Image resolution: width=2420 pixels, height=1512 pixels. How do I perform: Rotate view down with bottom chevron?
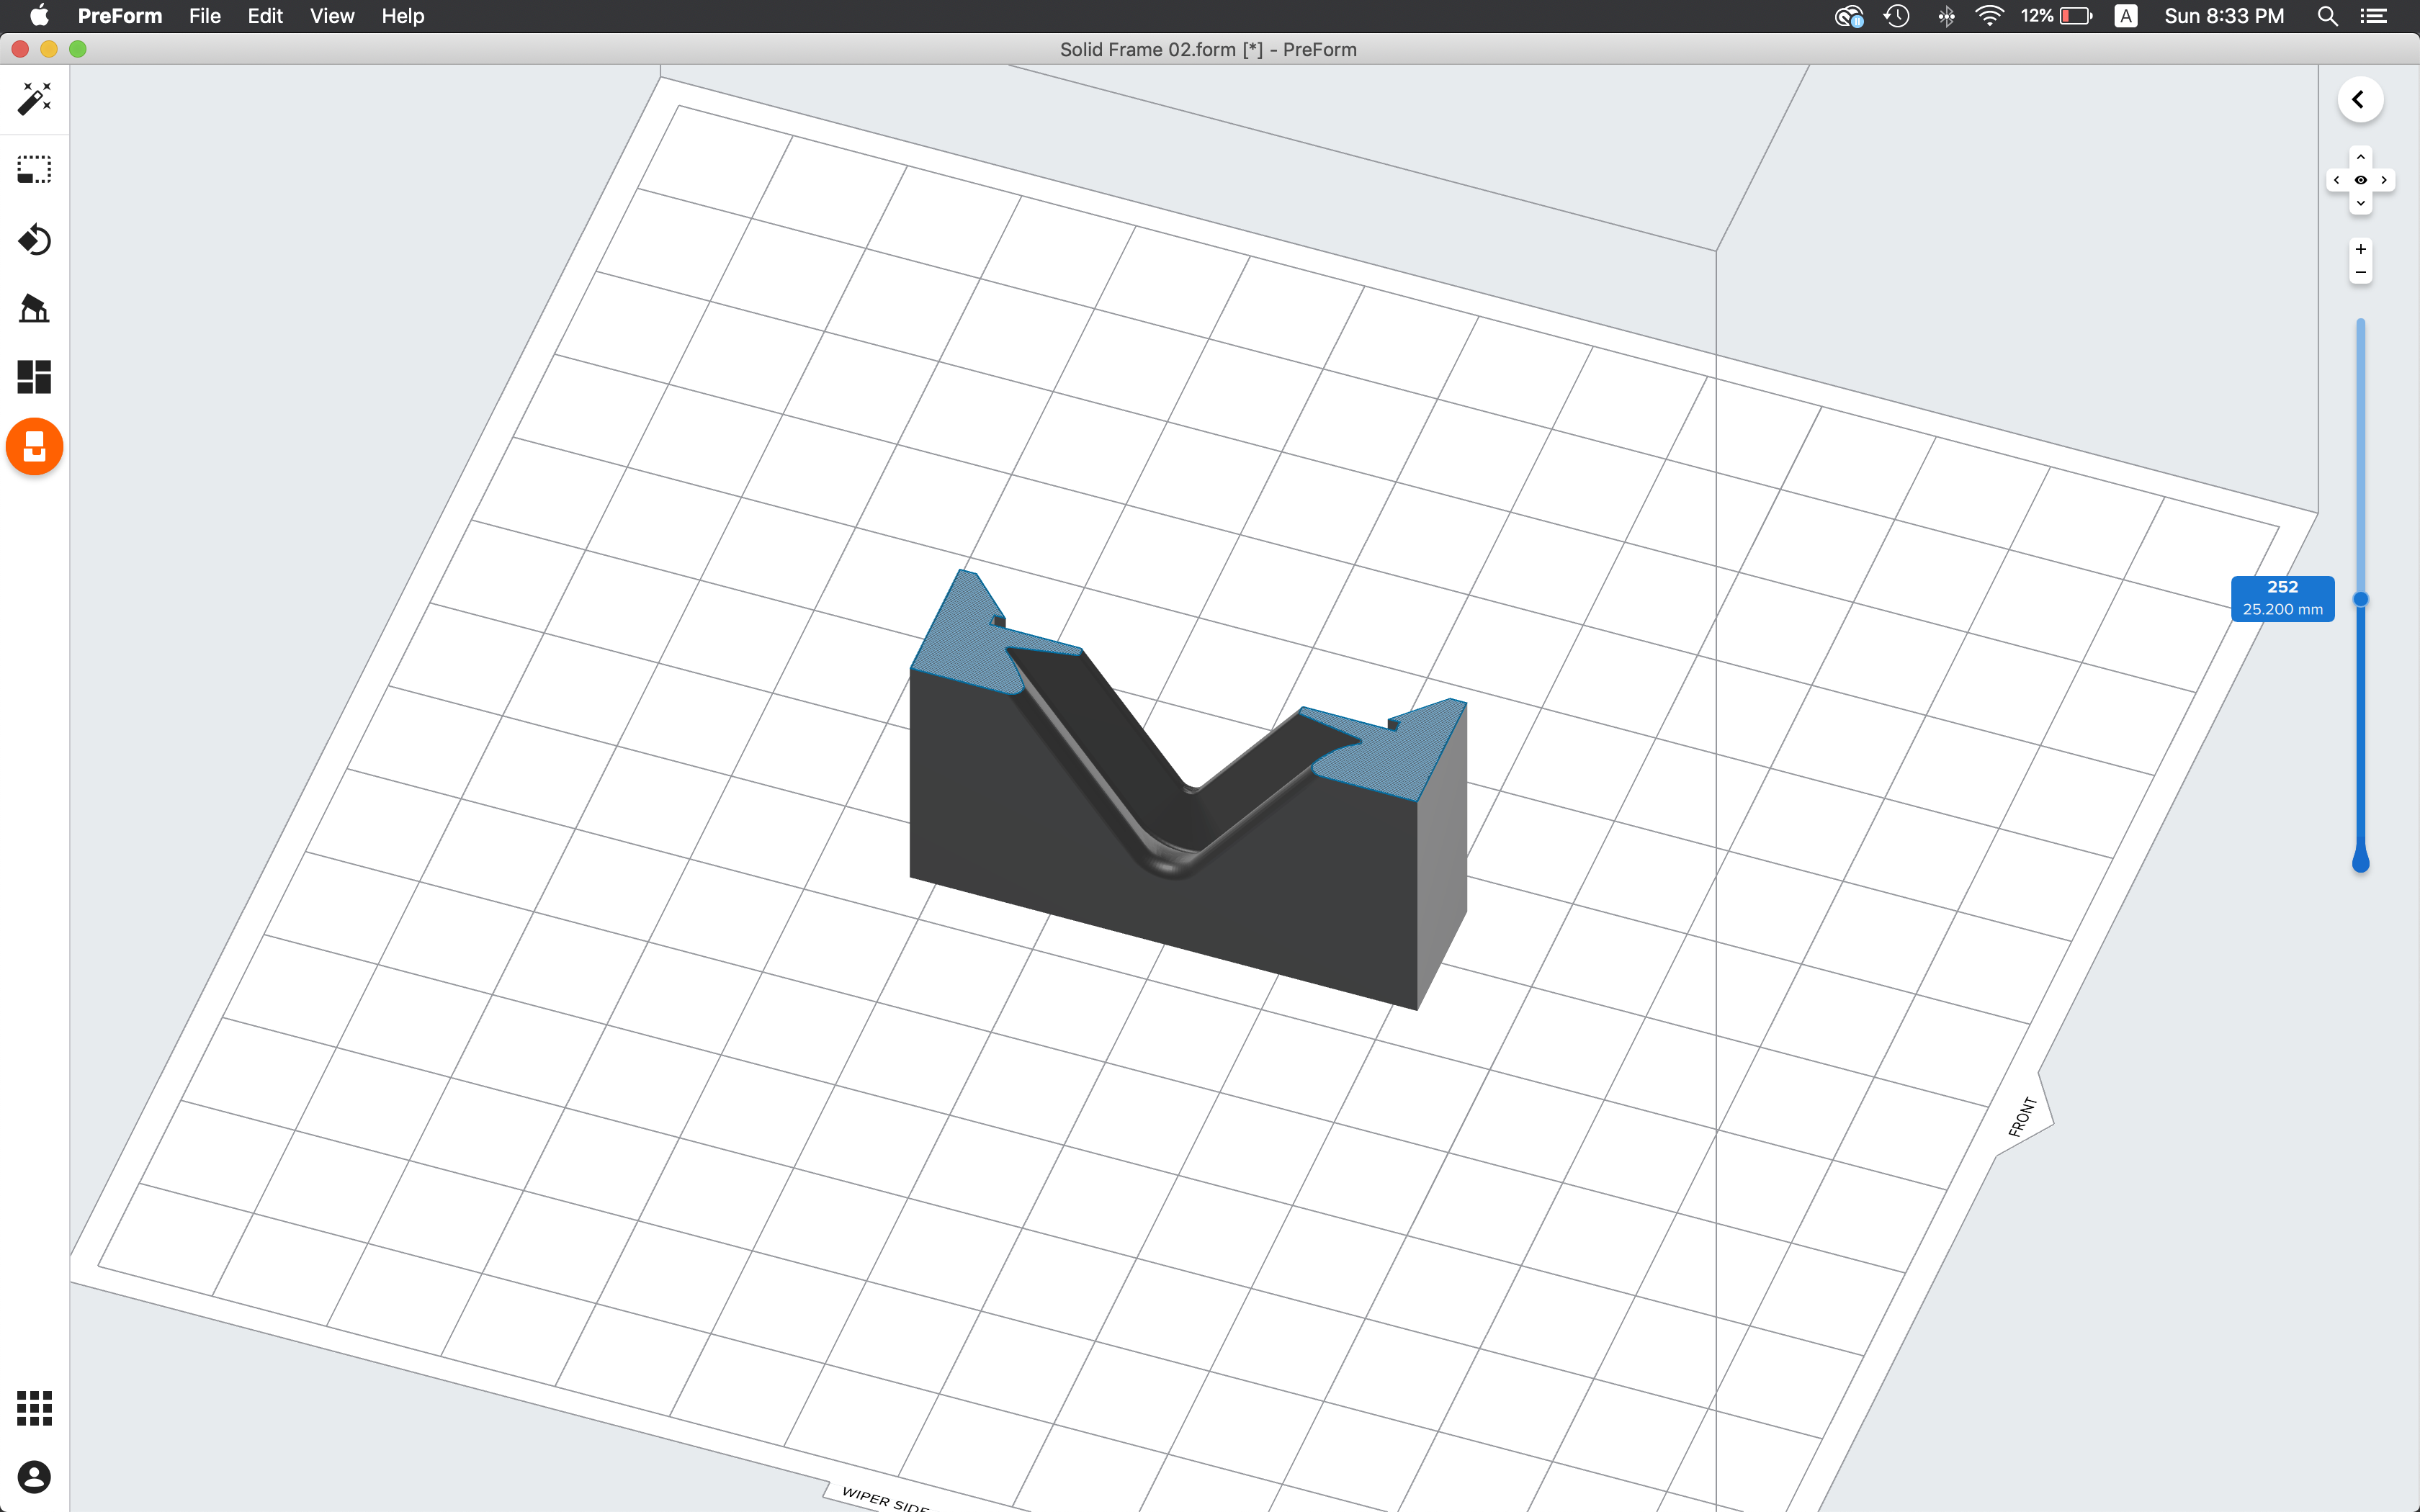point(2360,204)
